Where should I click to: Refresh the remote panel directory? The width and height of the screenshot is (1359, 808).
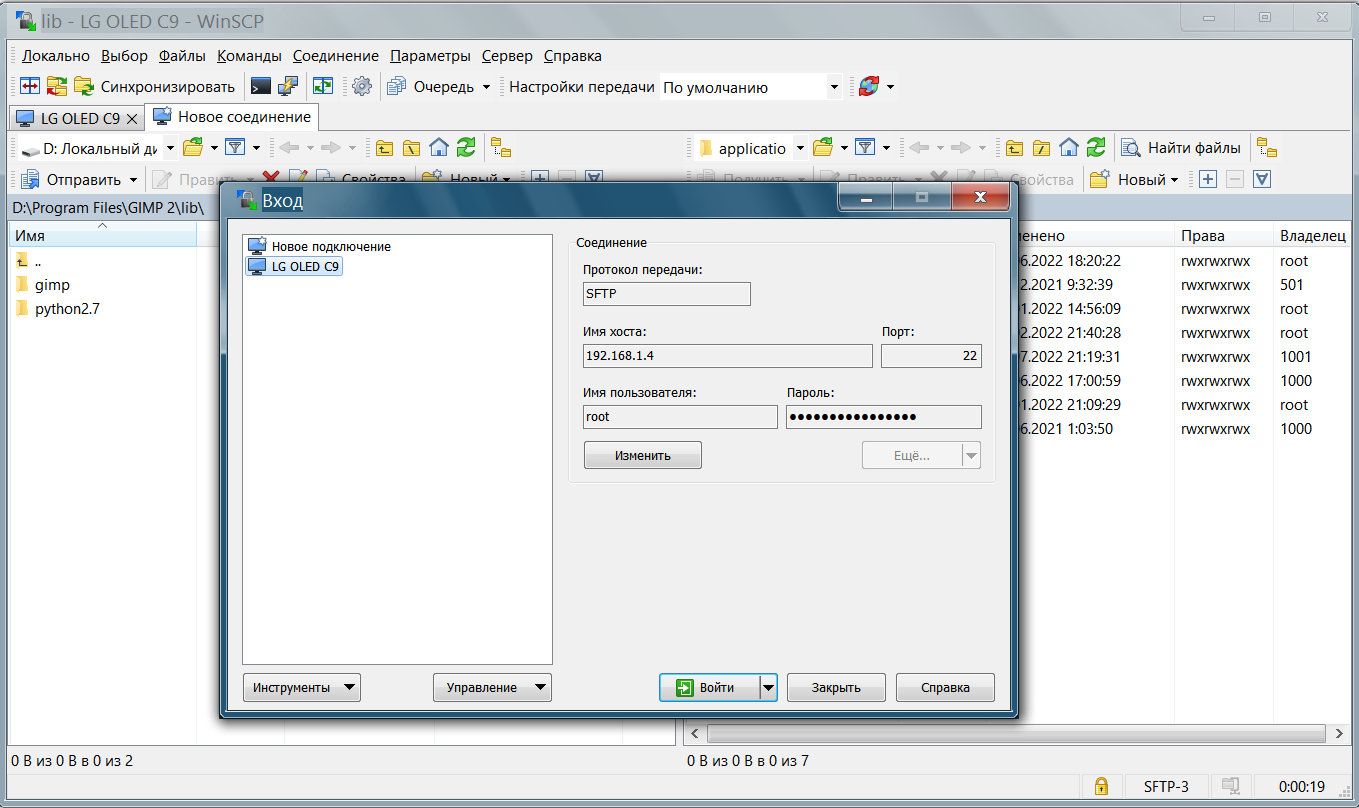tap(1096, 148)
